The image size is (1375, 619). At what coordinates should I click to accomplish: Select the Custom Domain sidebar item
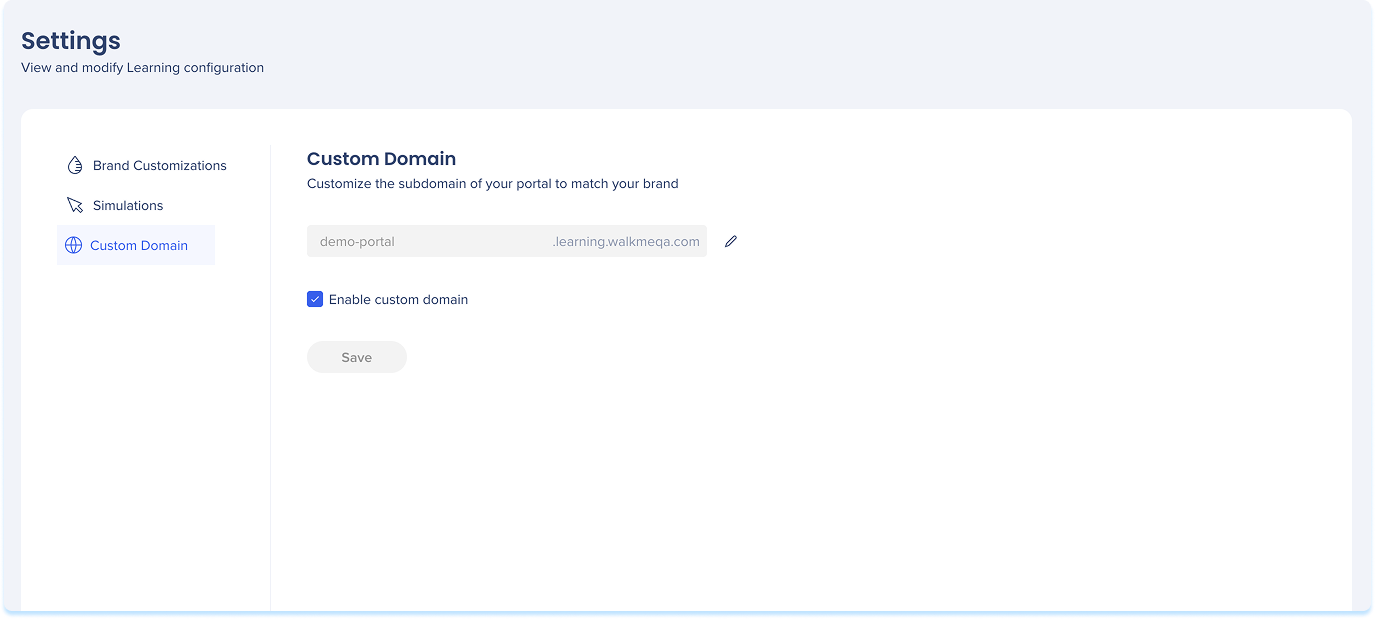coord(139,245)
